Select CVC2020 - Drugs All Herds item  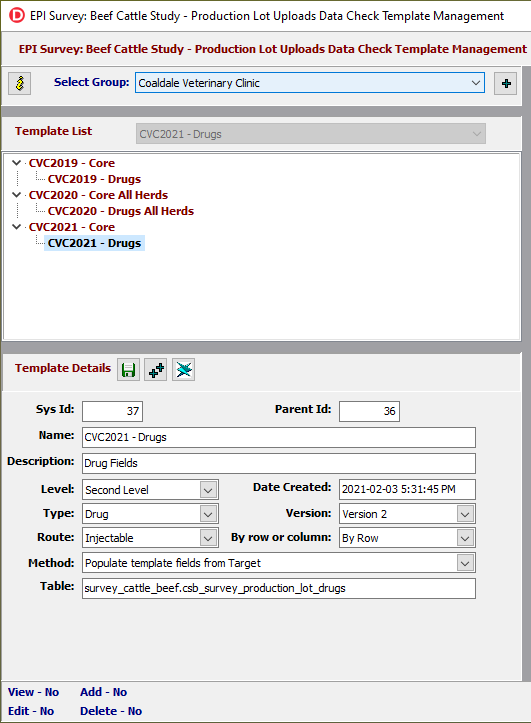point(121,211)
